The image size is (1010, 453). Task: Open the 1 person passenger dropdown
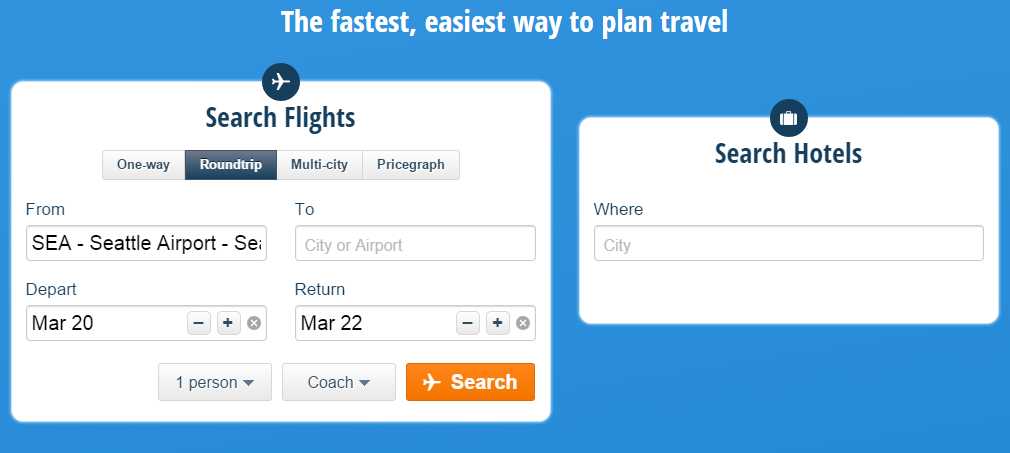click(x=214, y=382)
